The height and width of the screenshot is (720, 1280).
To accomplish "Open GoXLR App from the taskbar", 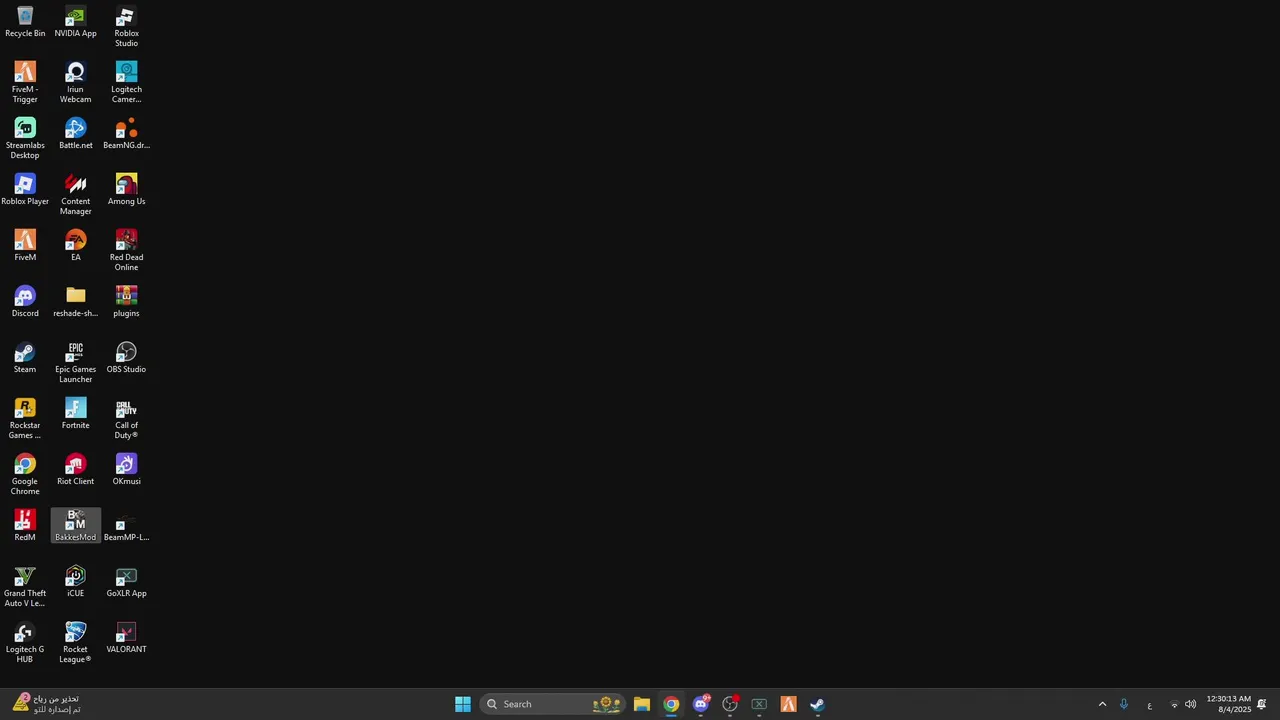I will 759,704.
